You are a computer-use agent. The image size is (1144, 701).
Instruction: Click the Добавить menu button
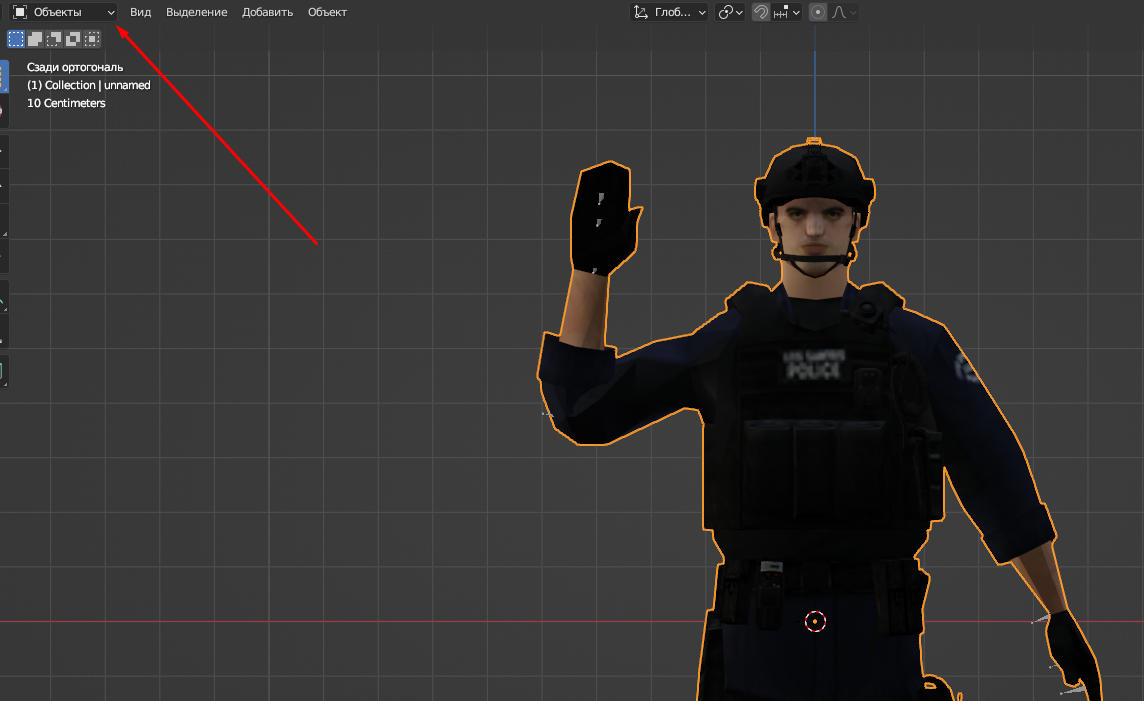(x=267, y=12)
